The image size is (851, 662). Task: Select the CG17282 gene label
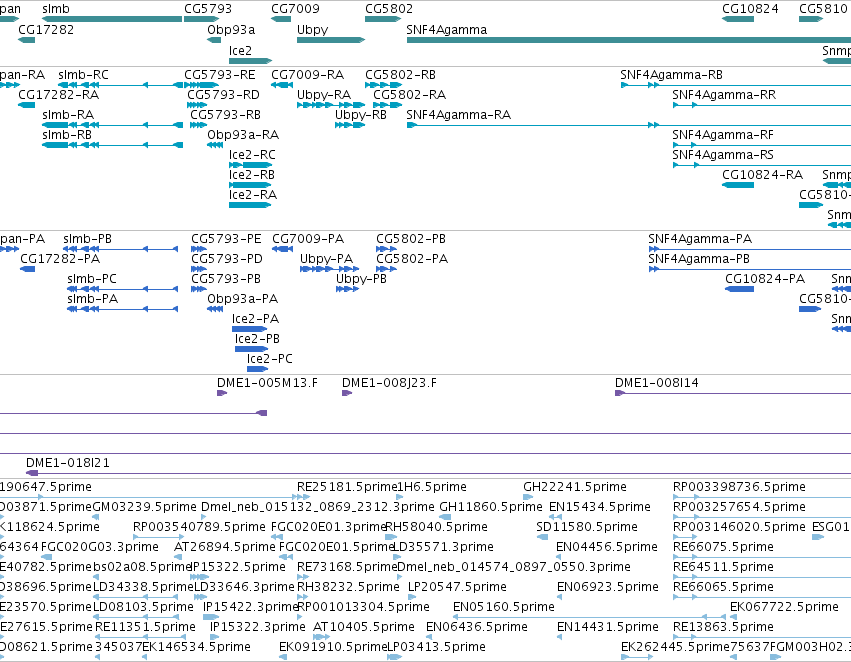(x=46, y=29)
